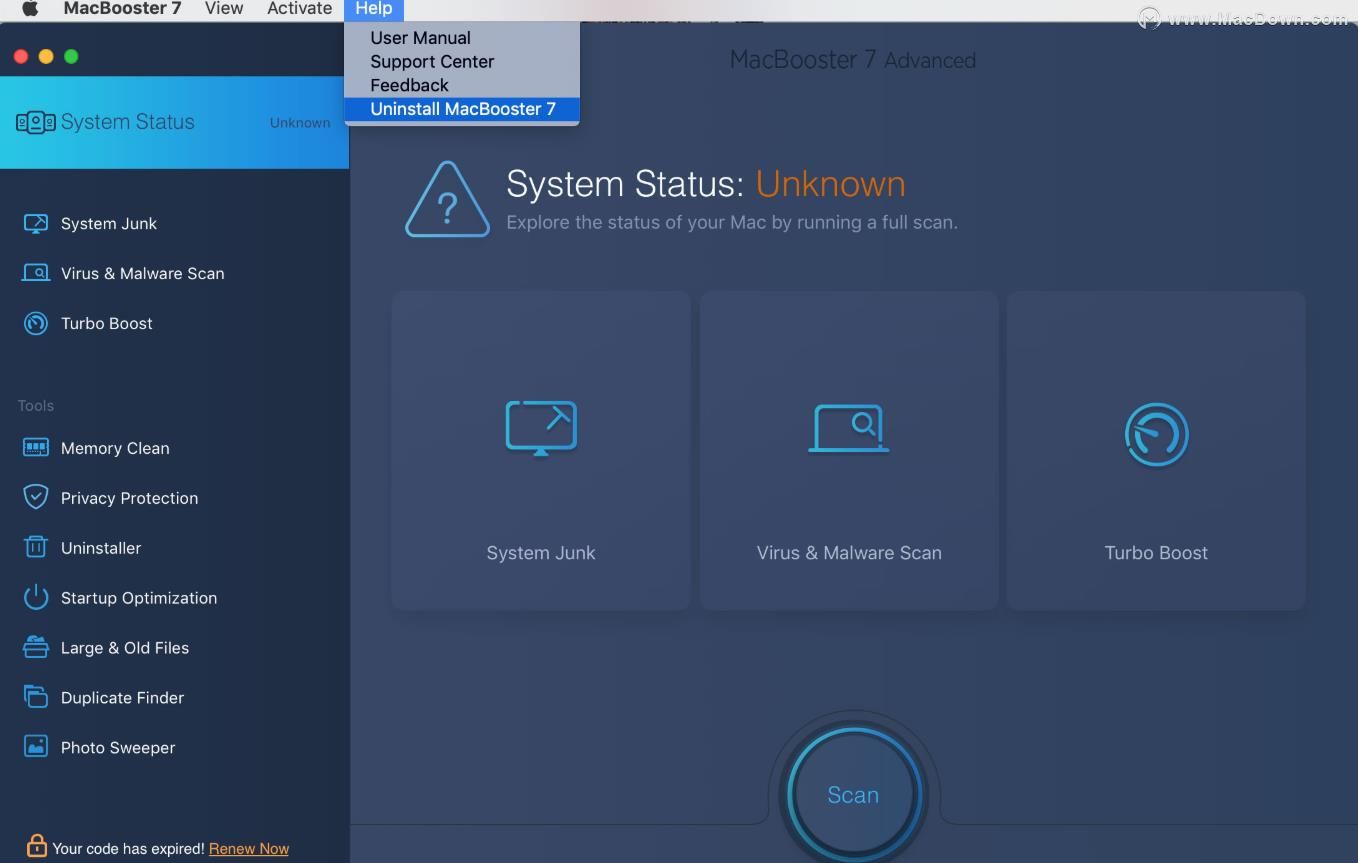Close the open Help menu
The width and height of the screenshot is (1358, 863).
[x=374, y=9]
